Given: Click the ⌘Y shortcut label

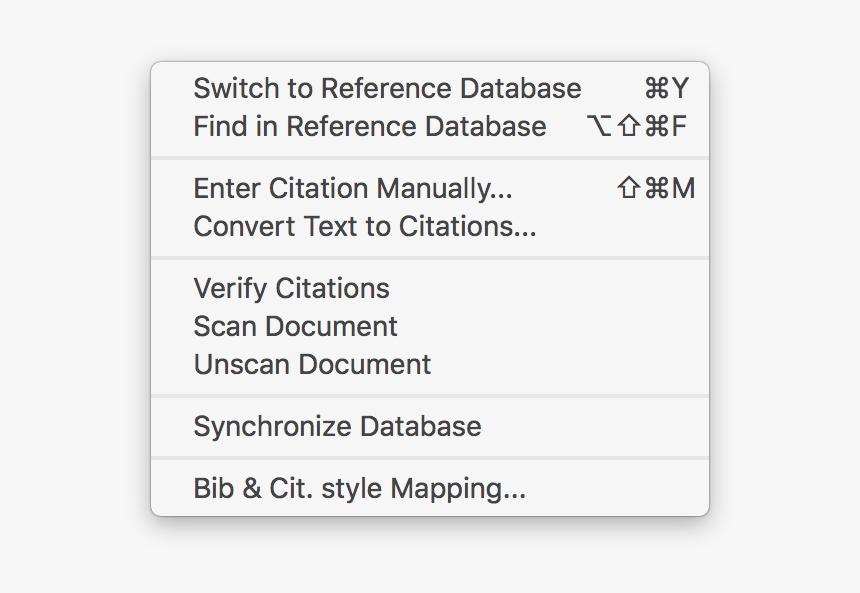Looking at the screenshot, I should click(x=666, y=88).
